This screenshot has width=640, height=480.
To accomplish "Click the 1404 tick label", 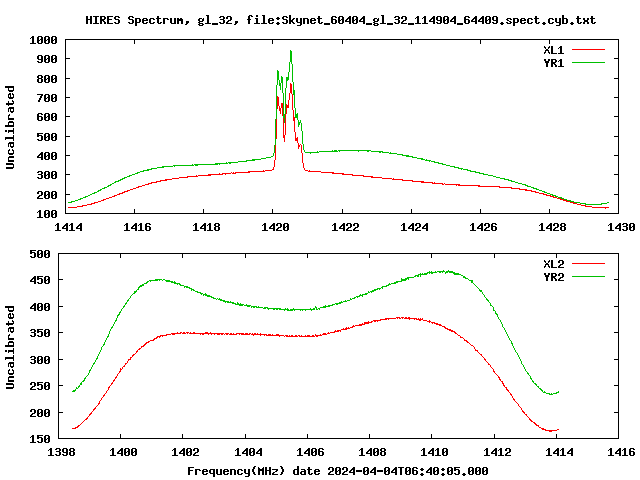I will click(248, 452).
